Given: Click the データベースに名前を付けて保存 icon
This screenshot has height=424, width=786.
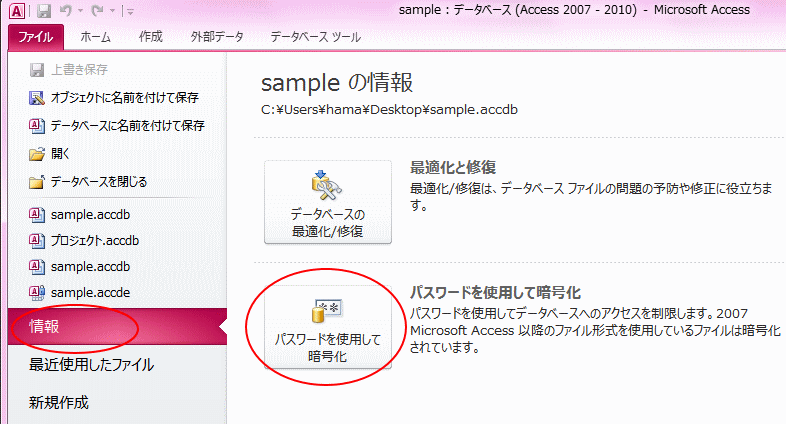Looking at the screenshot, I should 37,126.
